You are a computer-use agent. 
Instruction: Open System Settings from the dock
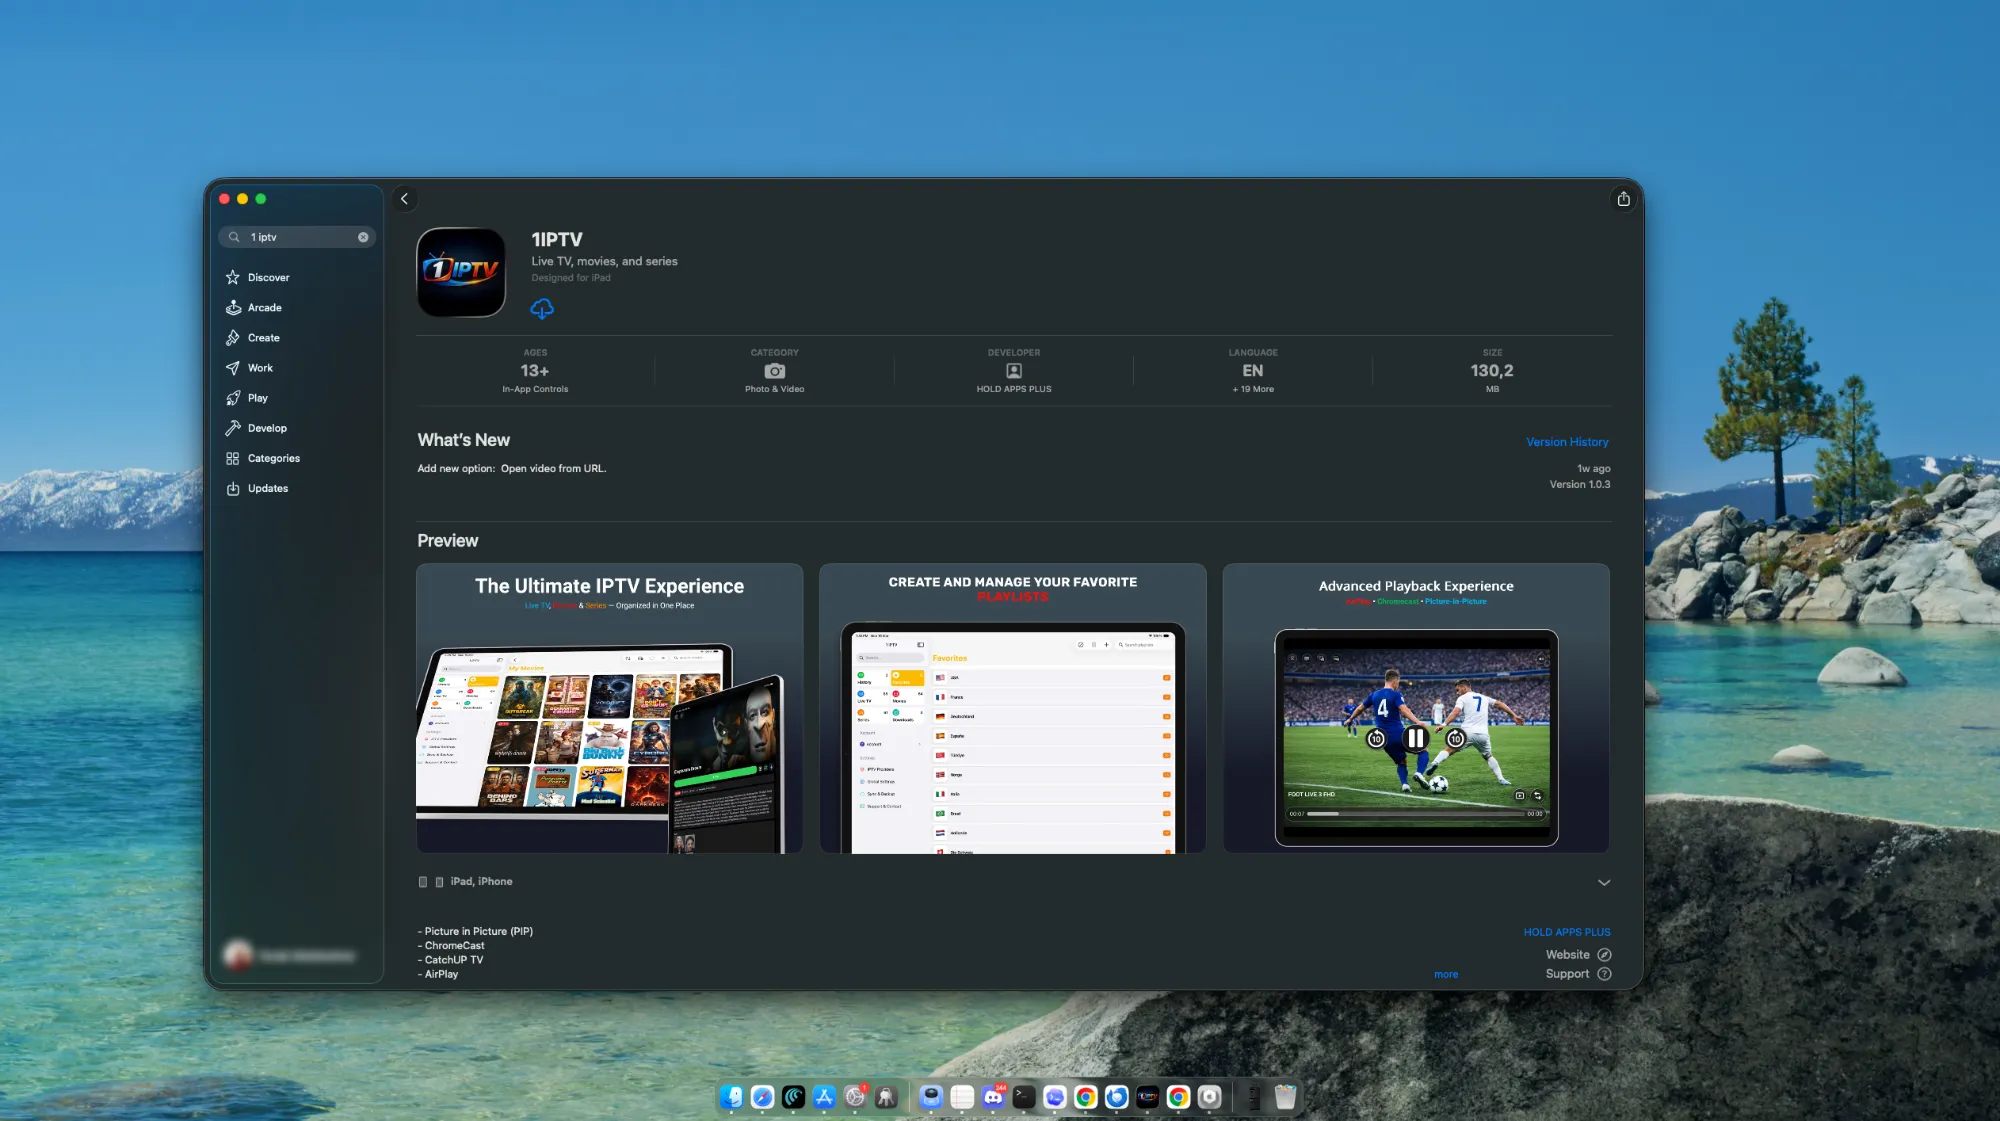pos(855,1097)
